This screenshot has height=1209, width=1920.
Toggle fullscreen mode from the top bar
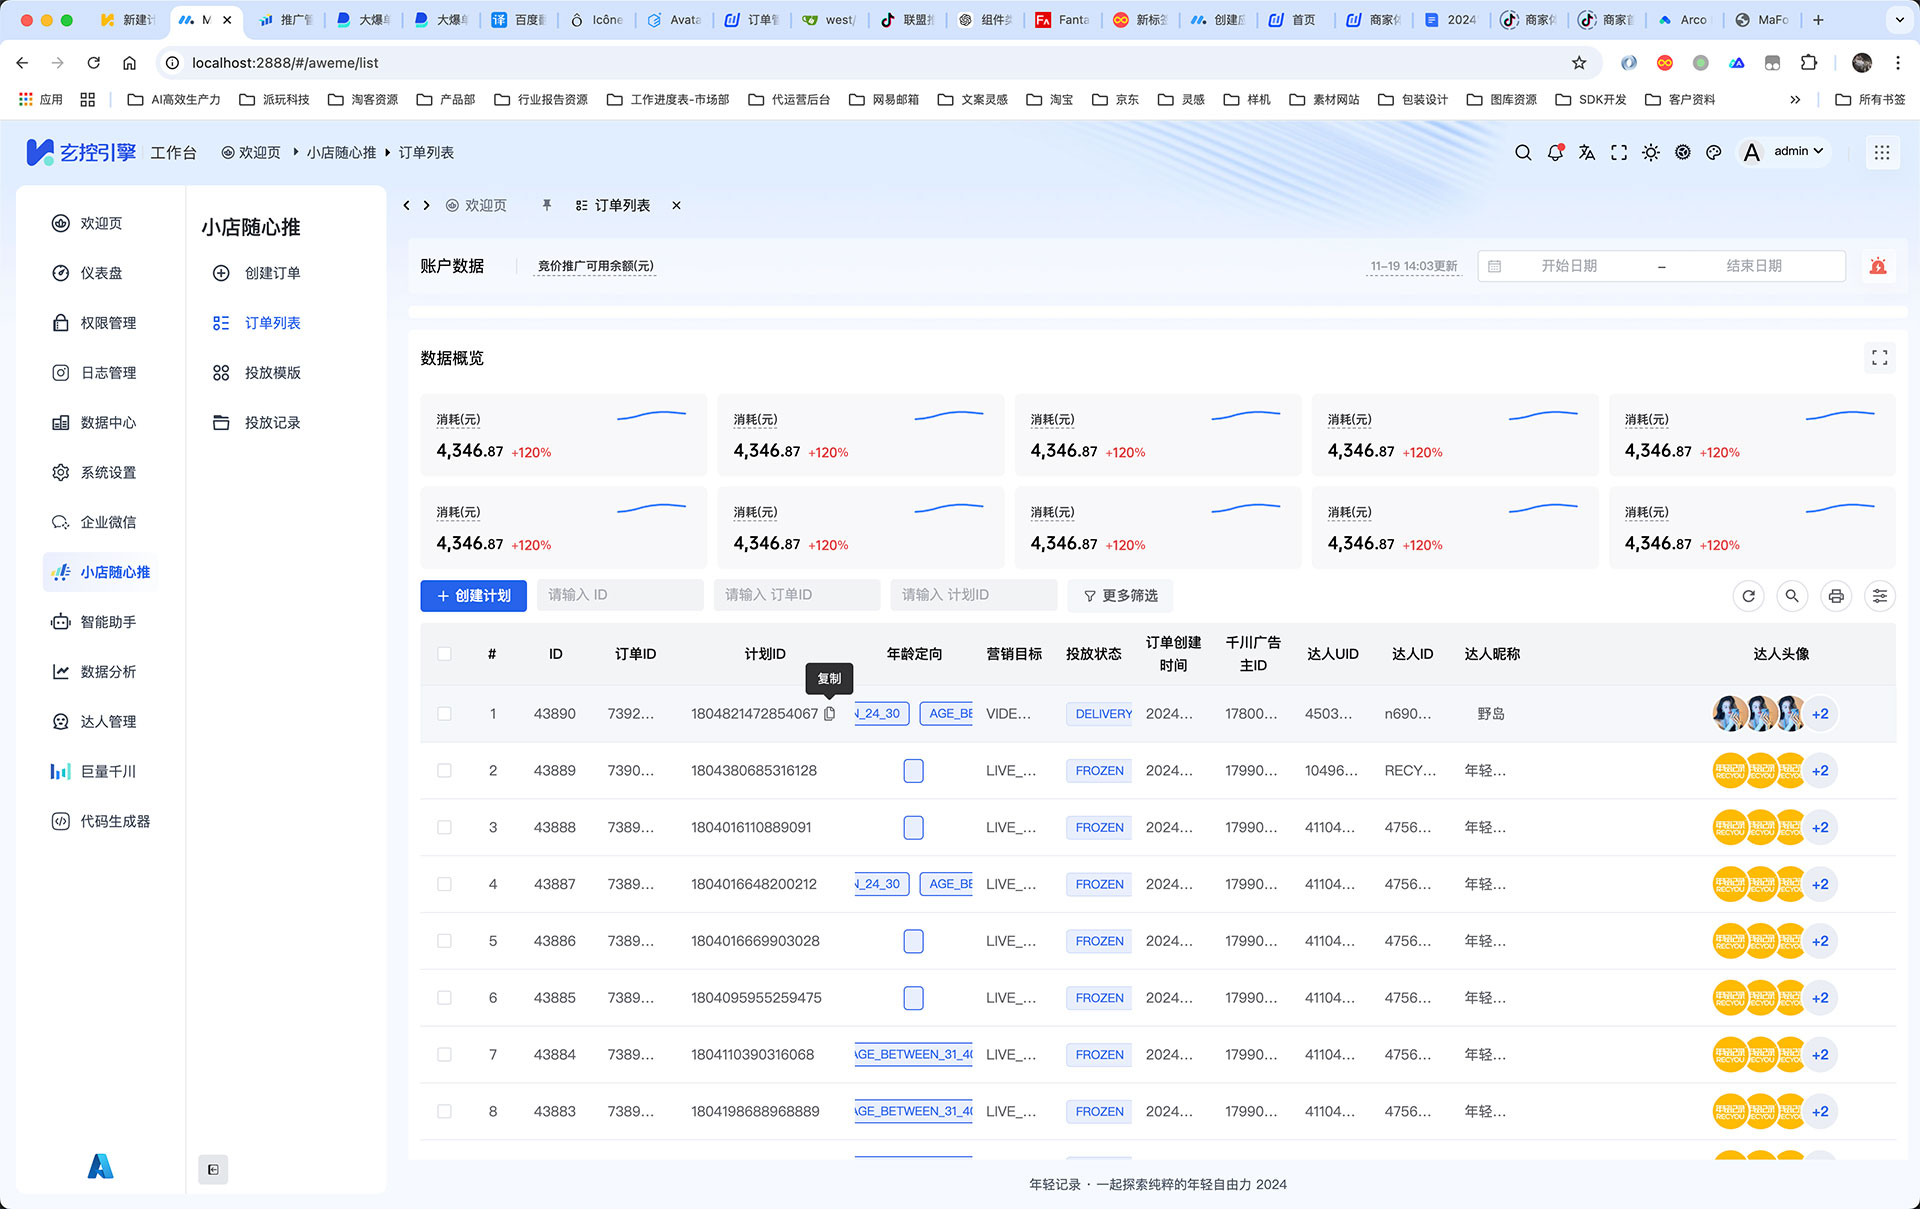(x=1619, y=152)
